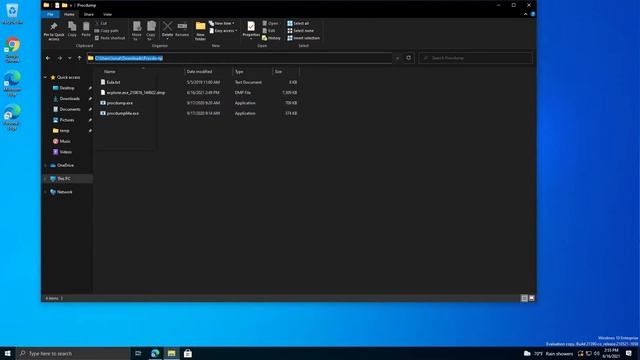Click the Rename icon
The height and width of the screenshot is (360, 640).
click(x=182, y=27)
